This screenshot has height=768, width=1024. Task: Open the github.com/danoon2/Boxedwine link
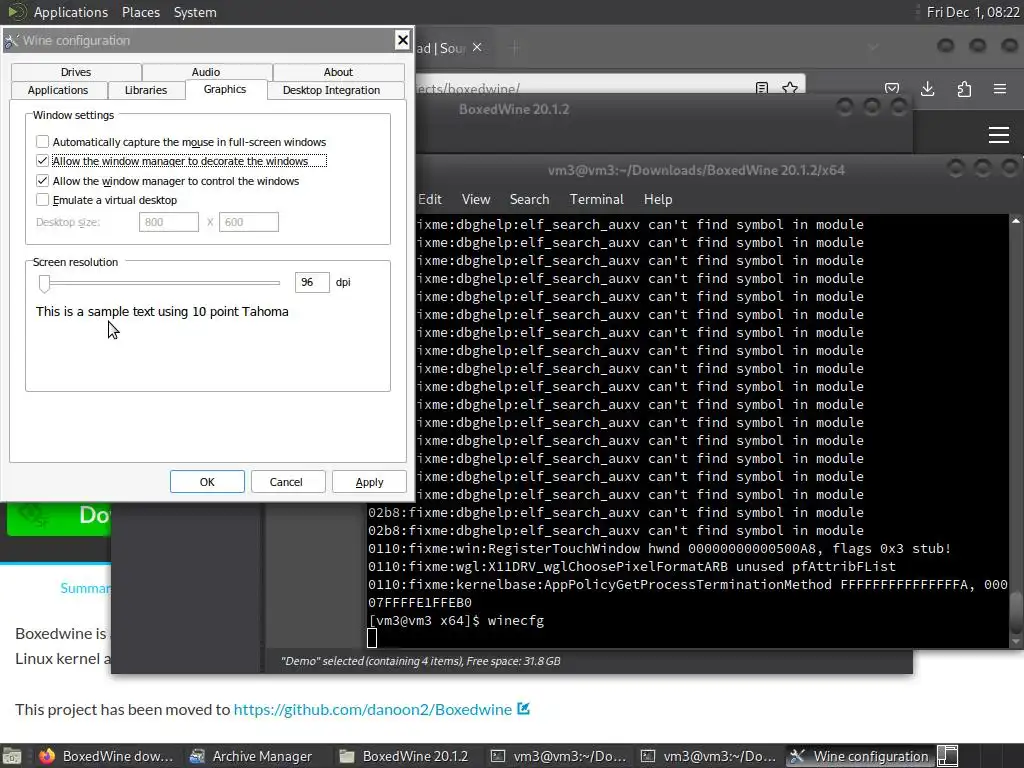point(373,709)
